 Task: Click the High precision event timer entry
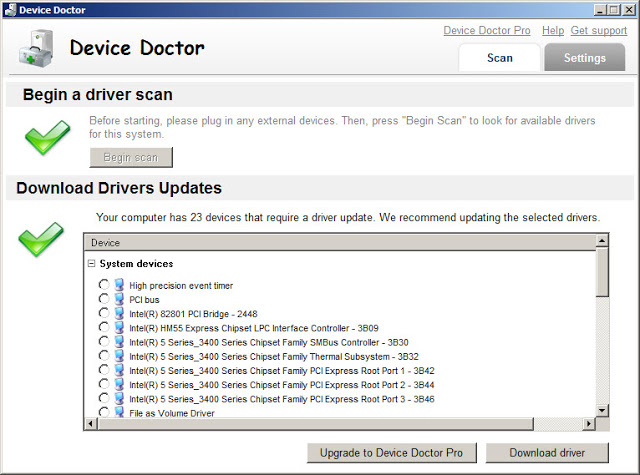[x=181, y=286]
